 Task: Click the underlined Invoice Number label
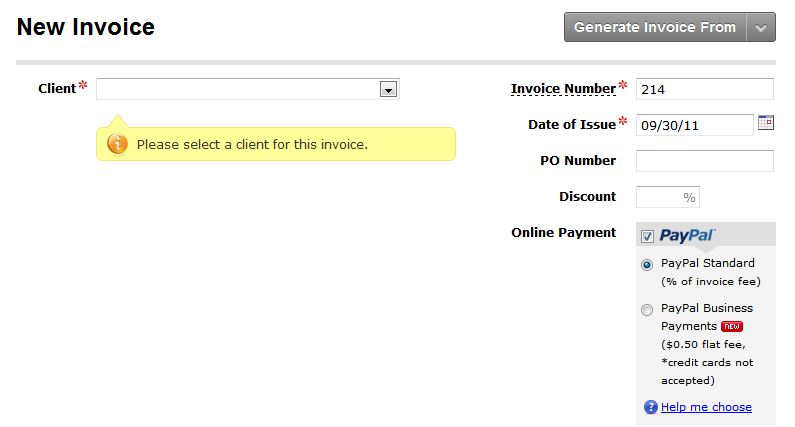[x=563, y=89]
